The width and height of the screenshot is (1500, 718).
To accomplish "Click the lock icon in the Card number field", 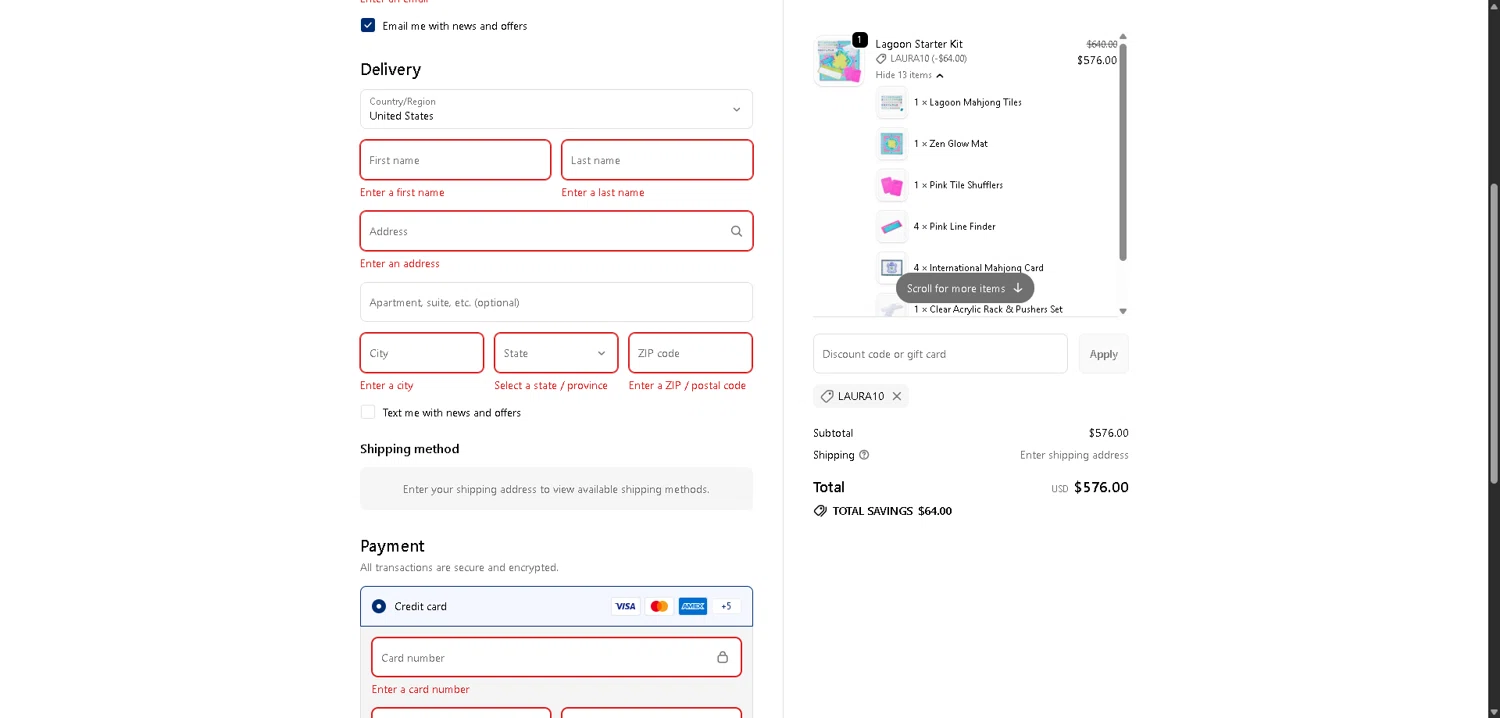I will [x=722, y=657].
